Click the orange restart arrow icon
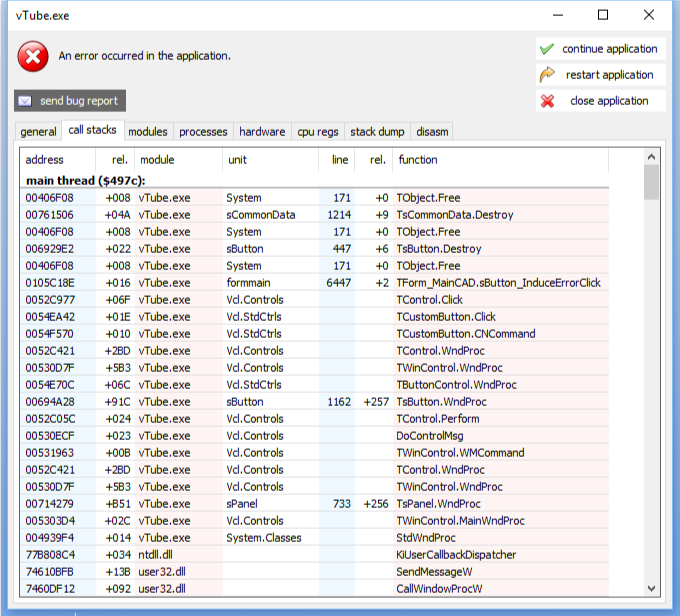Screen dimensions: 680x616 [x=547, y=75]
